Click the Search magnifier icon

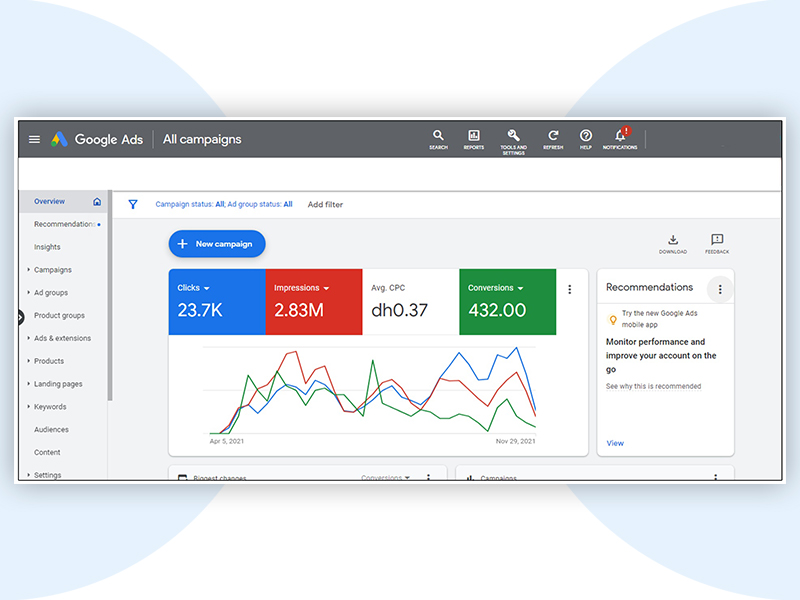(438, 136)
